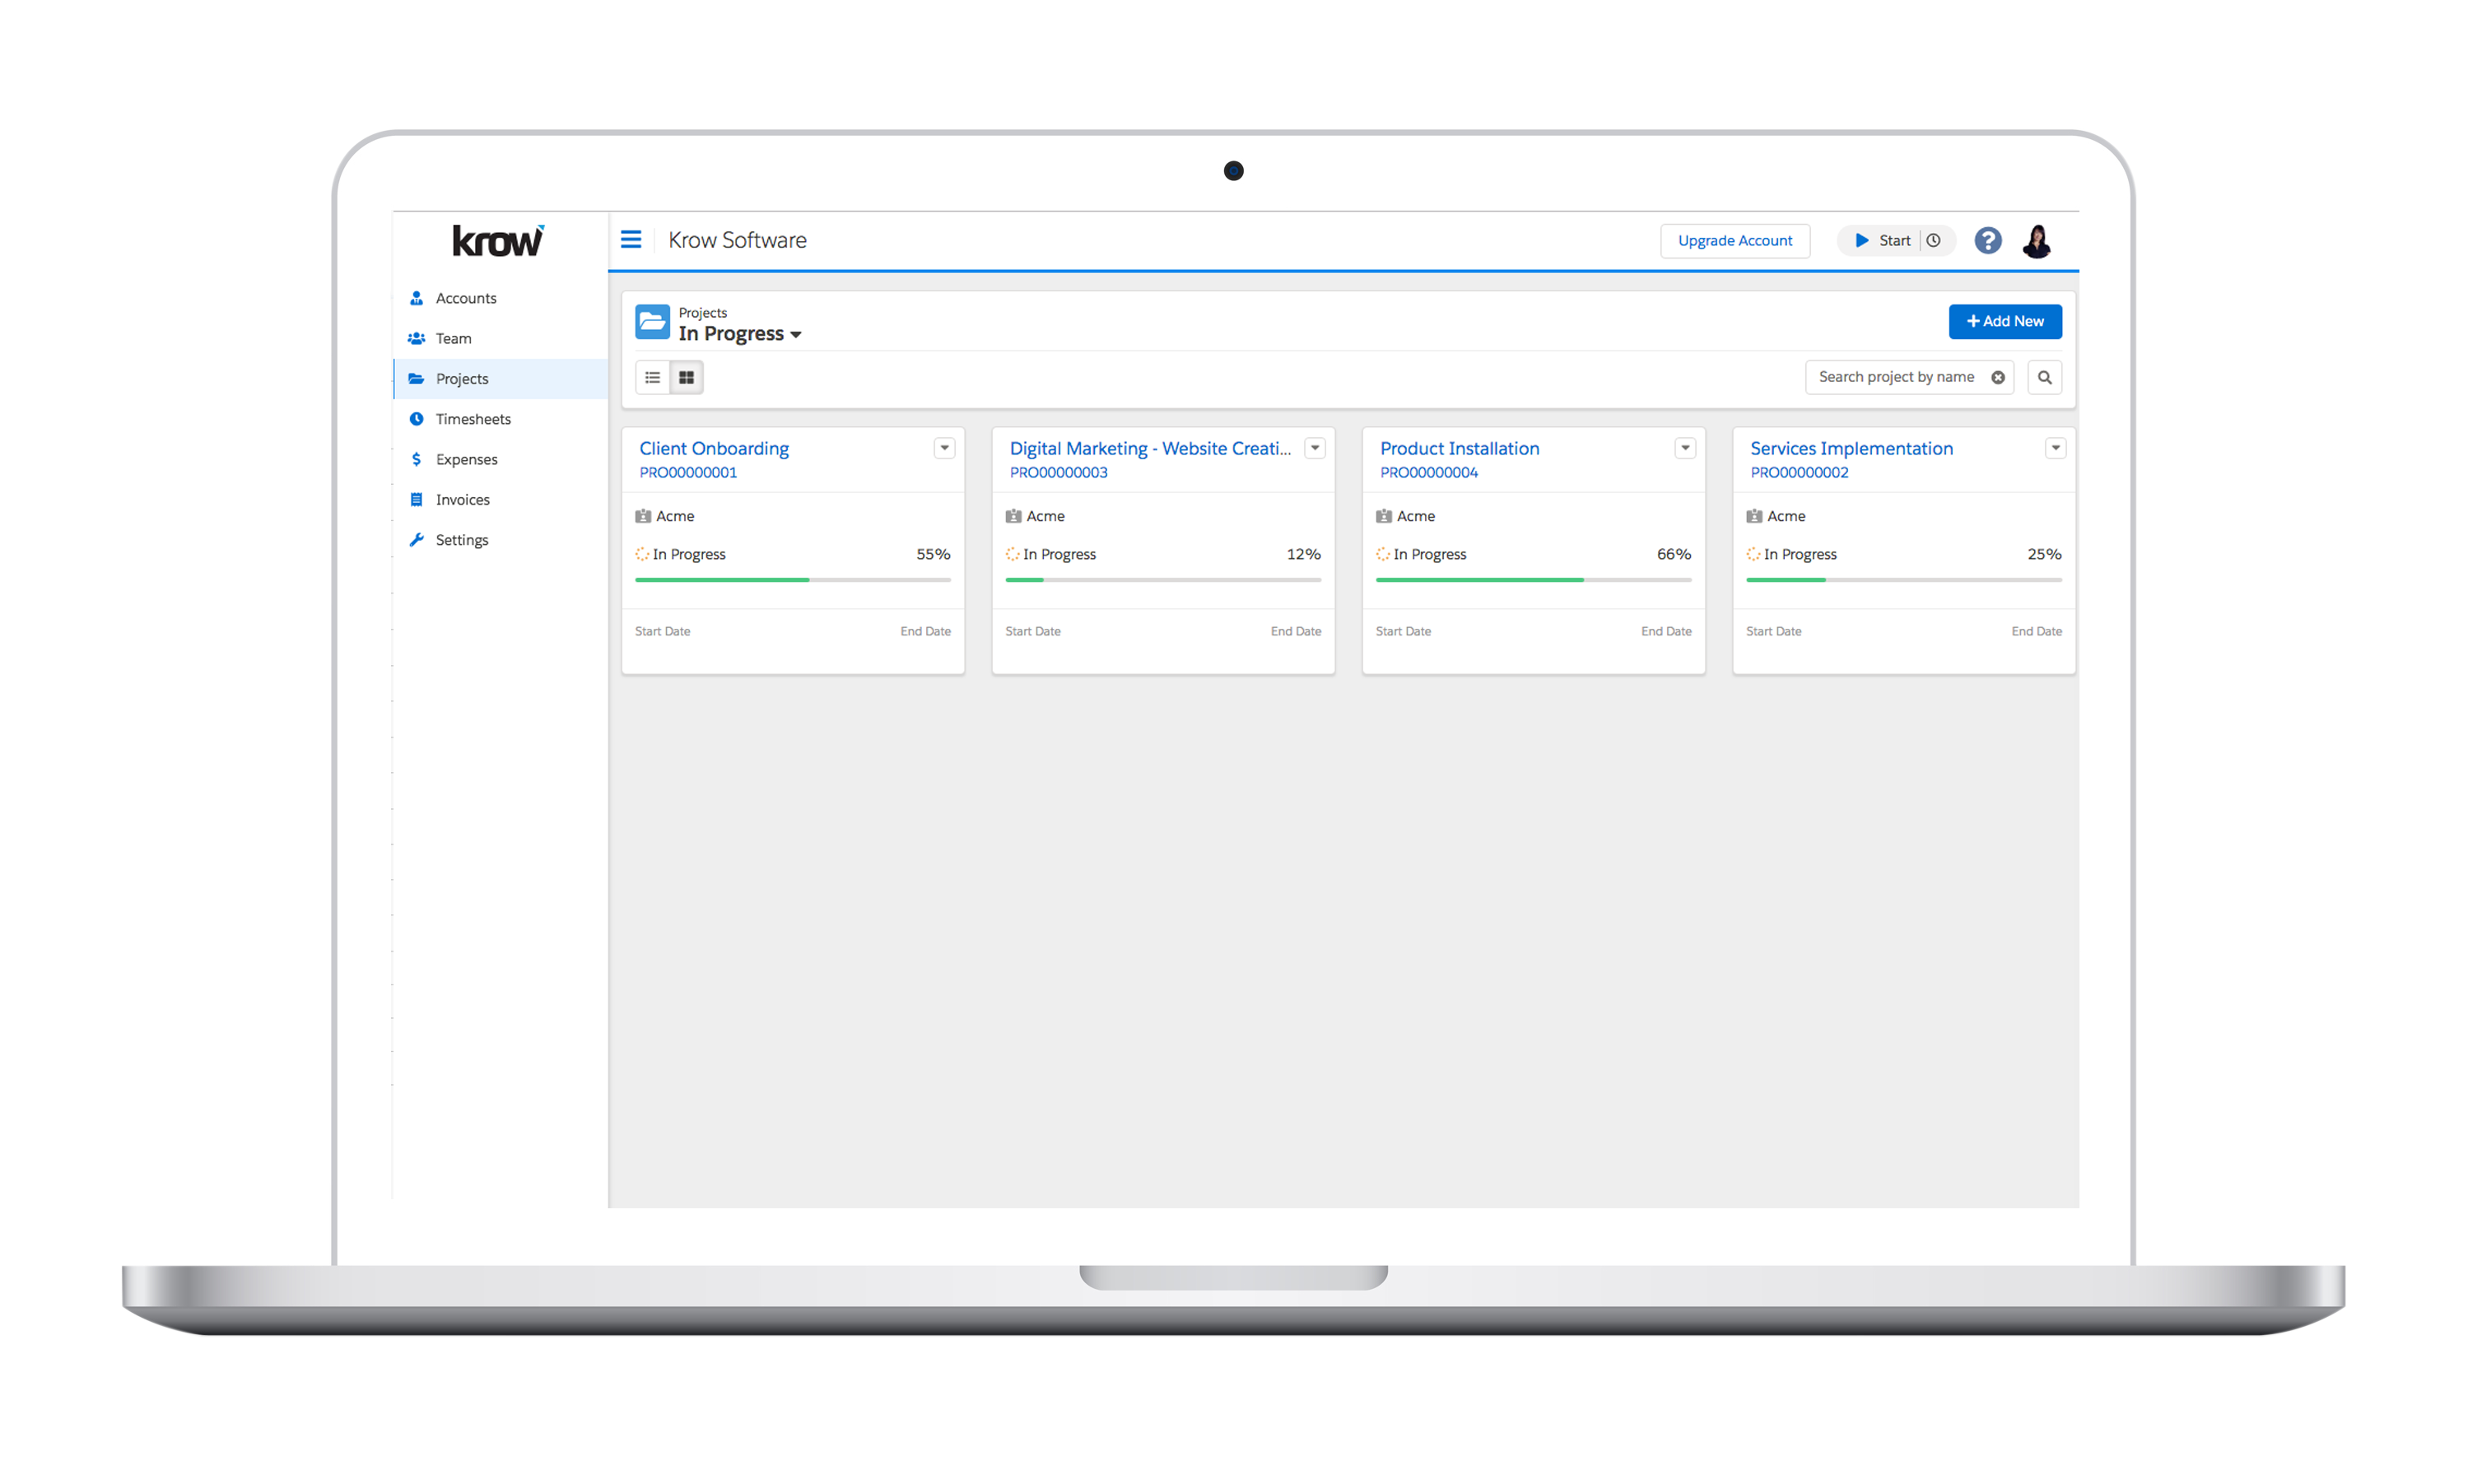Open Timesheets in the sidebar
The image size is (2468, 1484).
coord(472,419)
